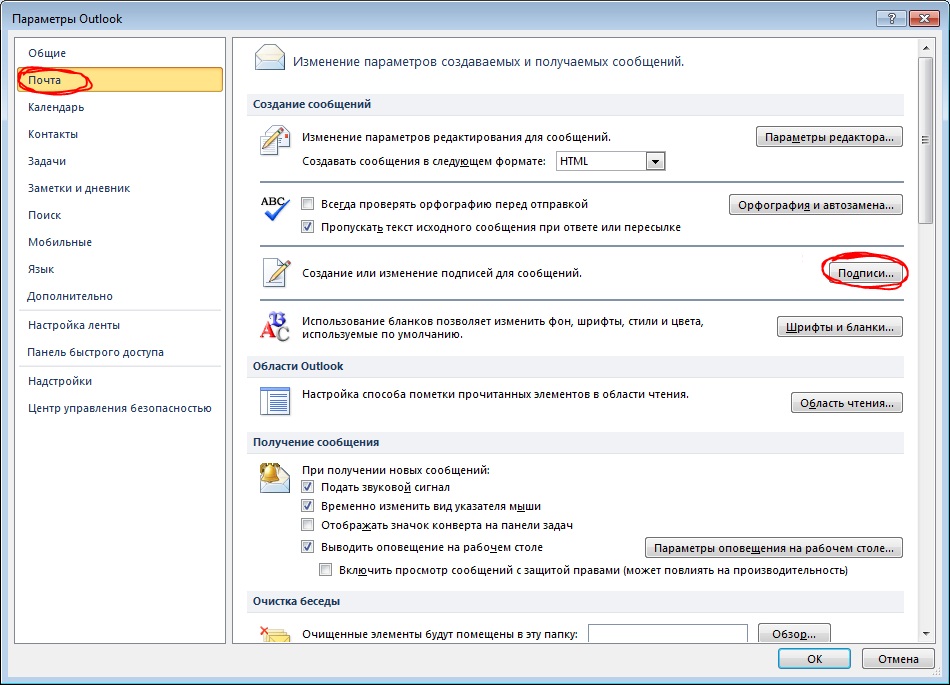The height and width of the screenshot is (685, 950).
Task: Click the vertical scrollbar thumb
Action: coord(925,141)
